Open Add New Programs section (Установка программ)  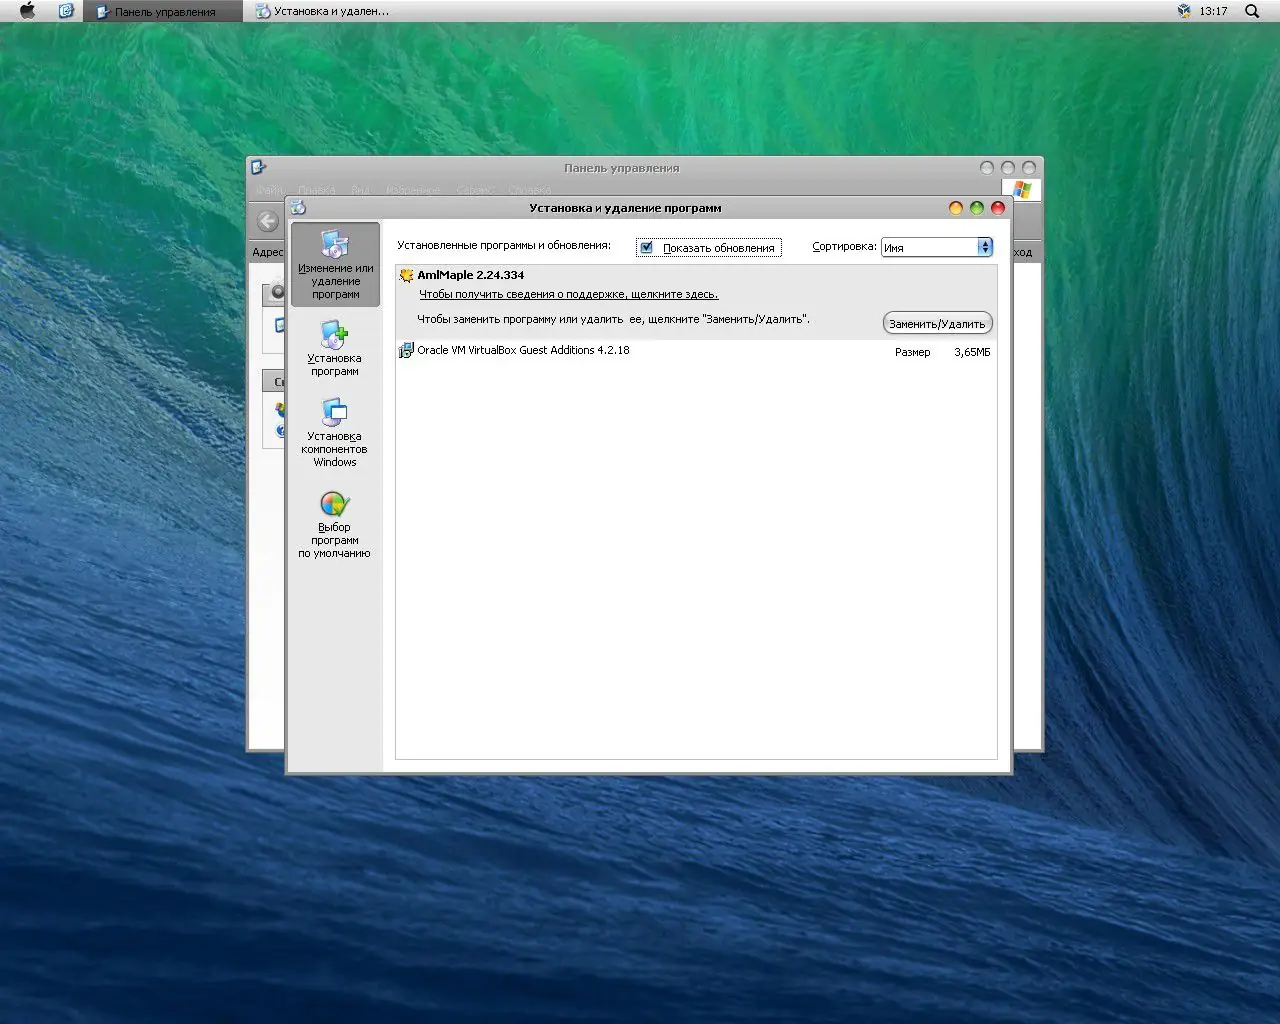[334, 349]
